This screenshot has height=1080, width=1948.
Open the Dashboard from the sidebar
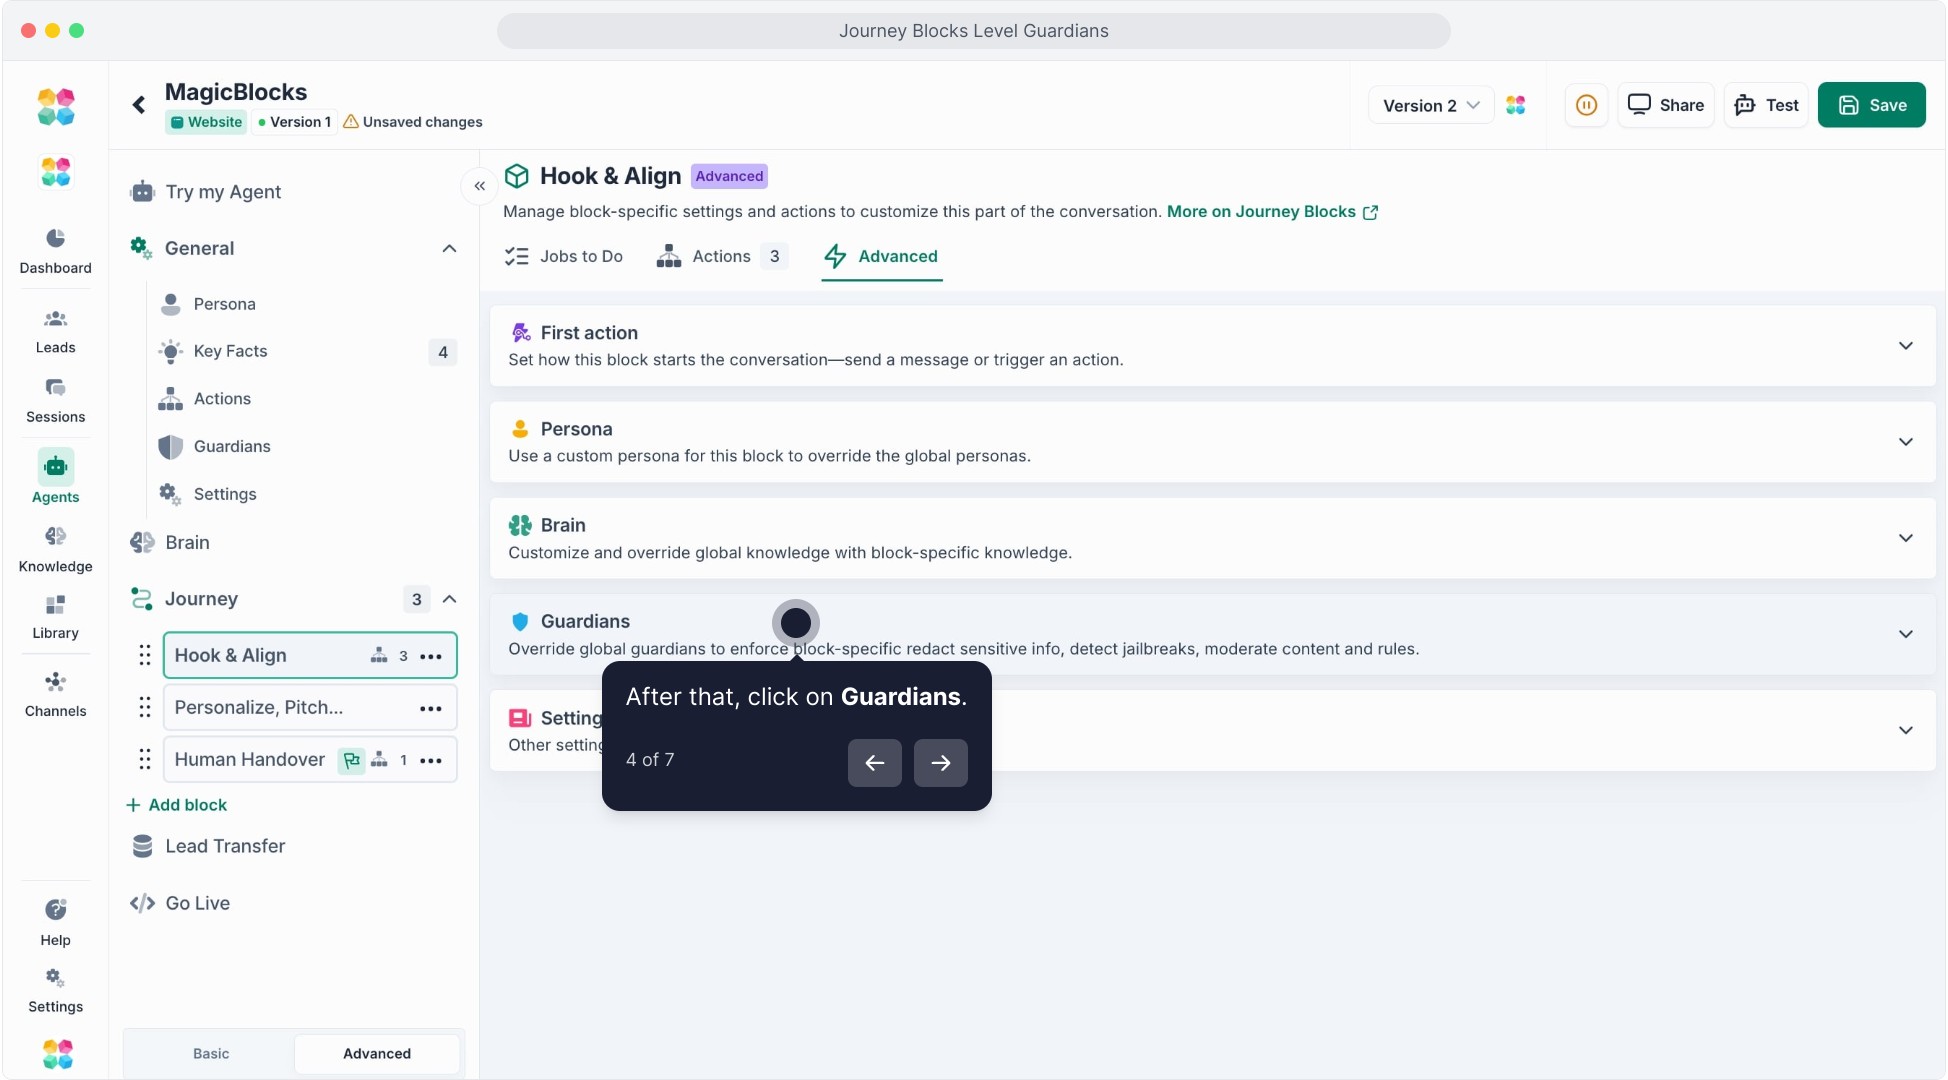coord(55,250)
